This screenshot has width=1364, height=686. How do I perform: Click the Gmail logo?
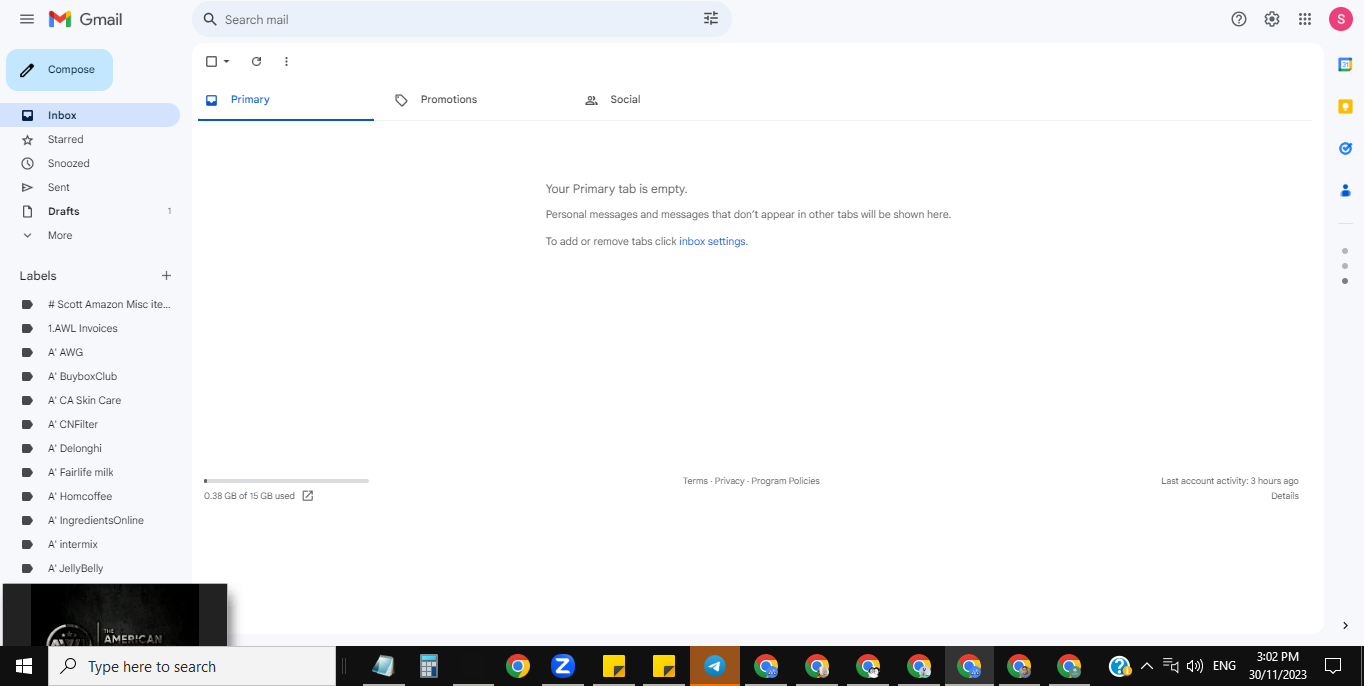coord(86,19)
